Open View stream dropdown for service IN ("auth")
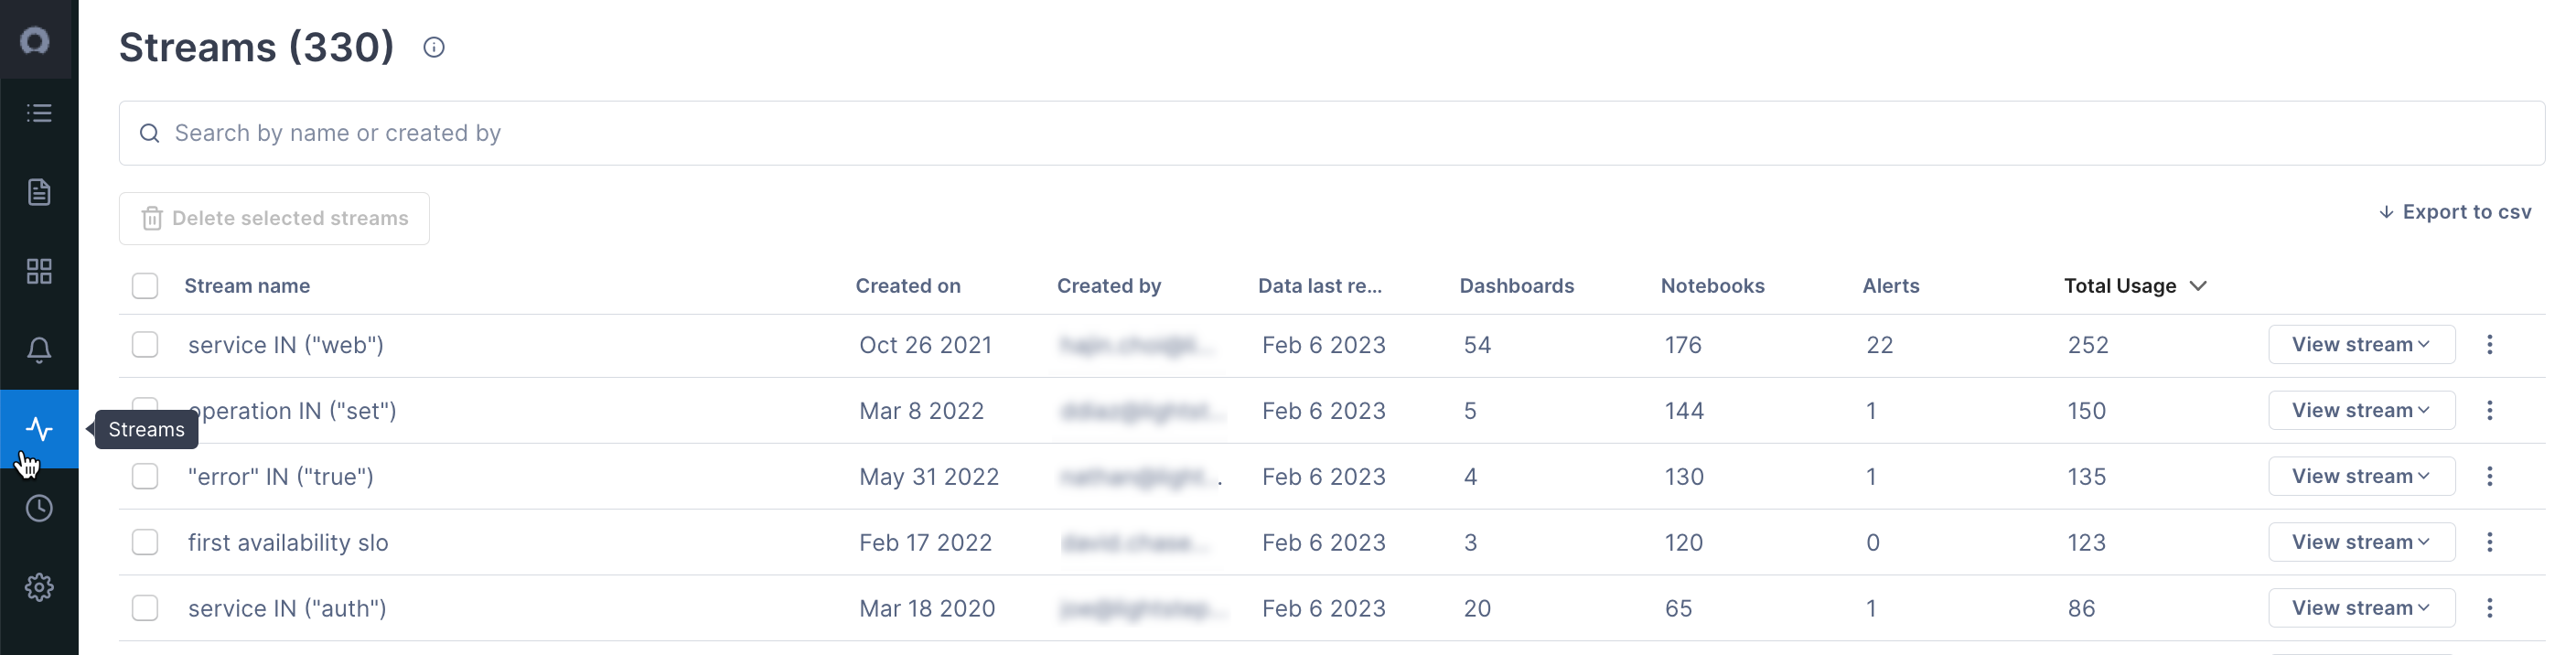Image resolution: width=2576 pixels, height=655 pixels. (x=2361, y=607)
